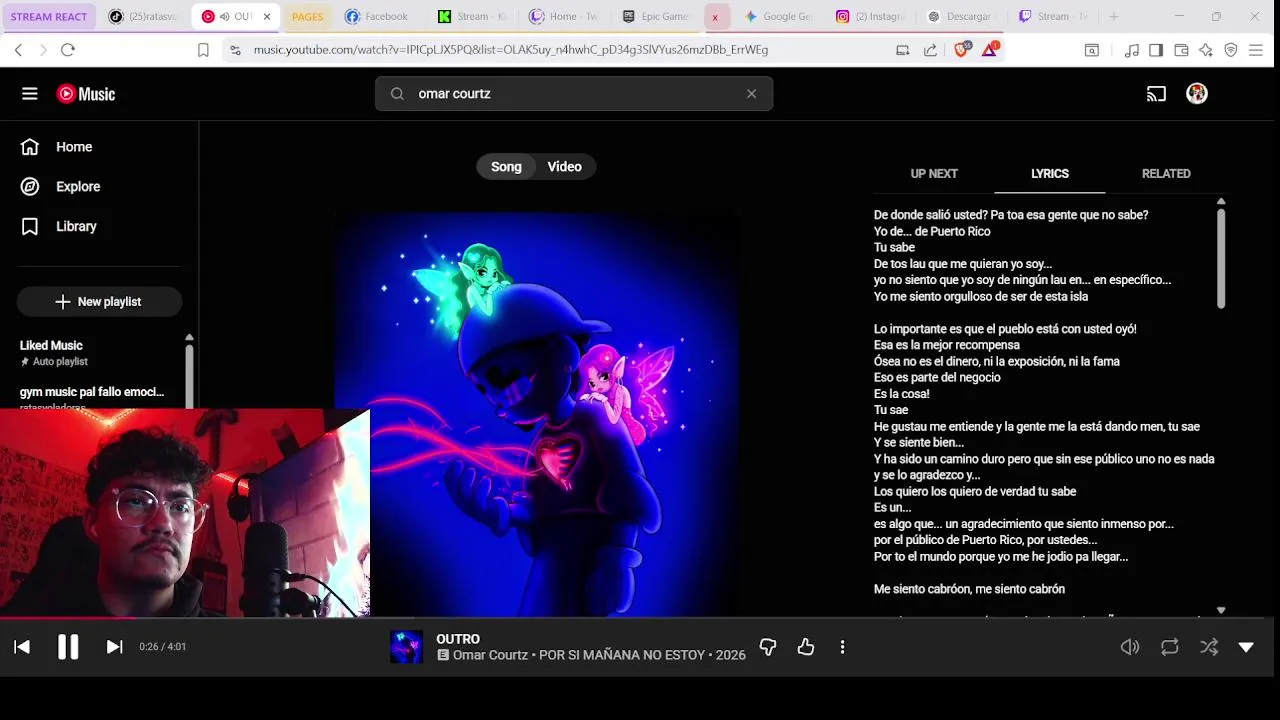Open a new browser tab
The width and height of the screenshot is (1280, 720).
pyautogui.click(x=1113, y=17)
